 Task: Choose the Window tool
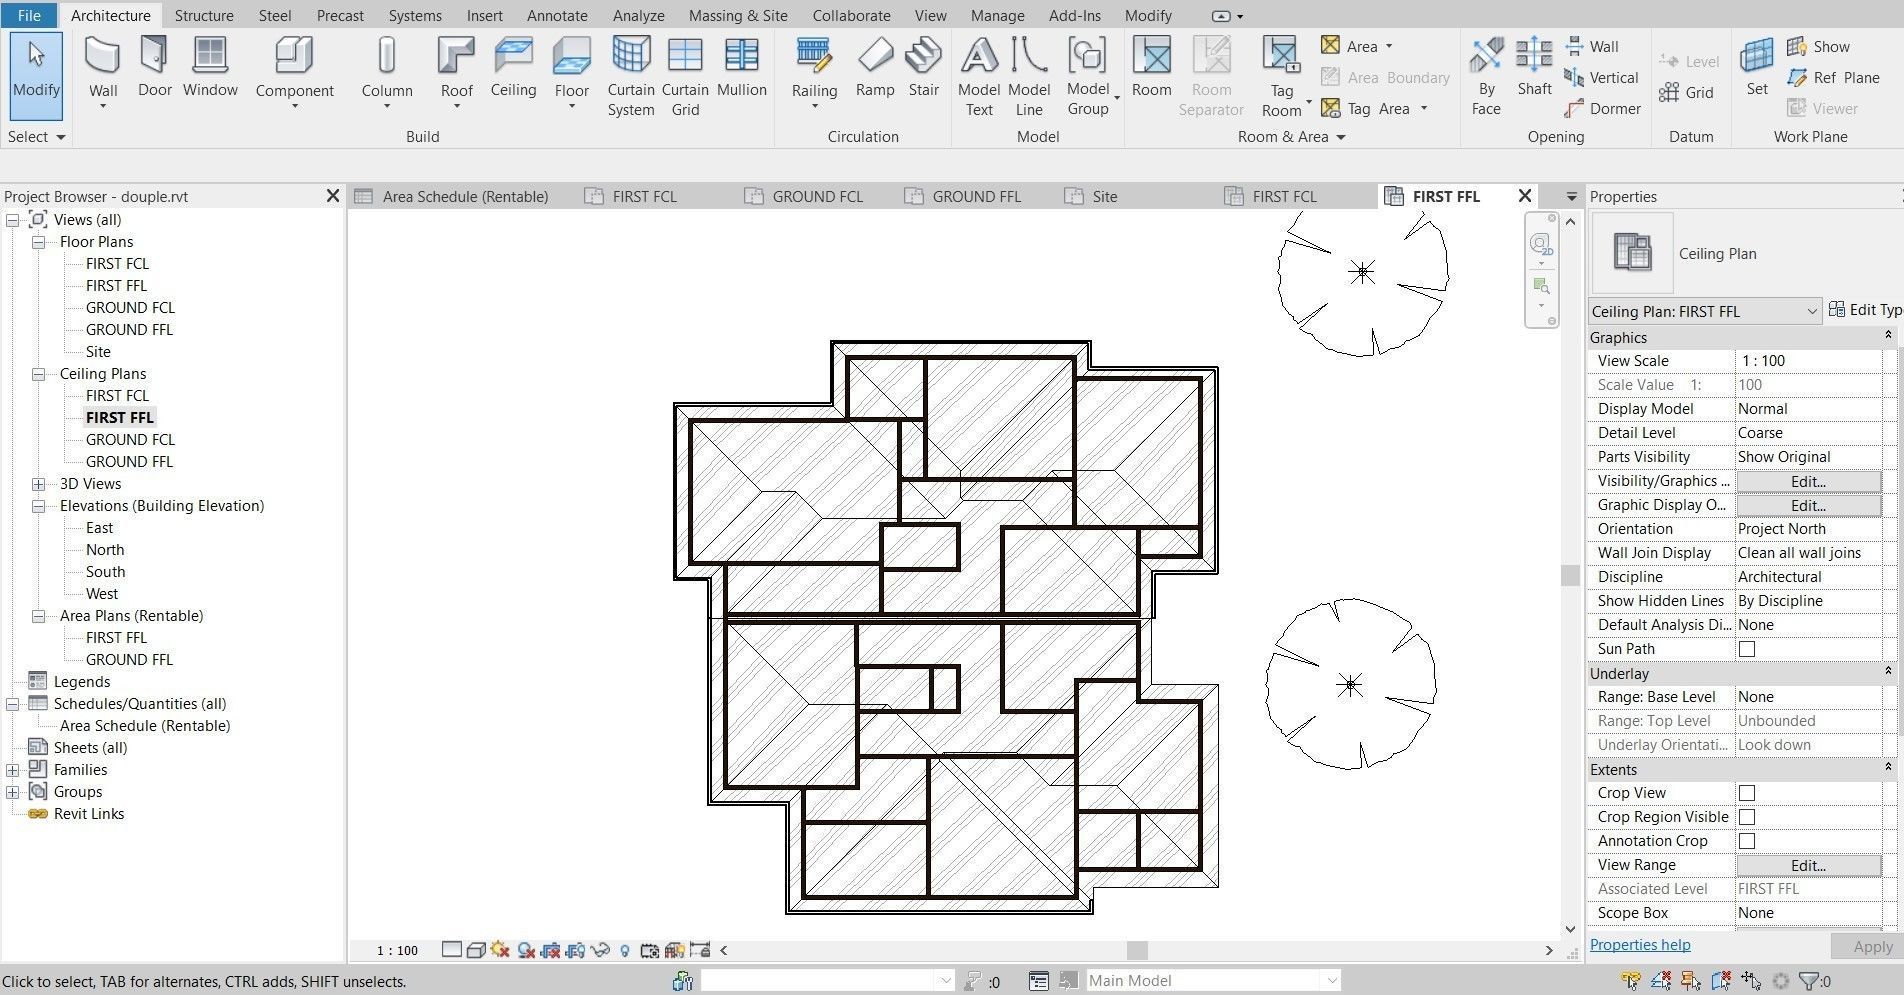(x=210, y=67)
